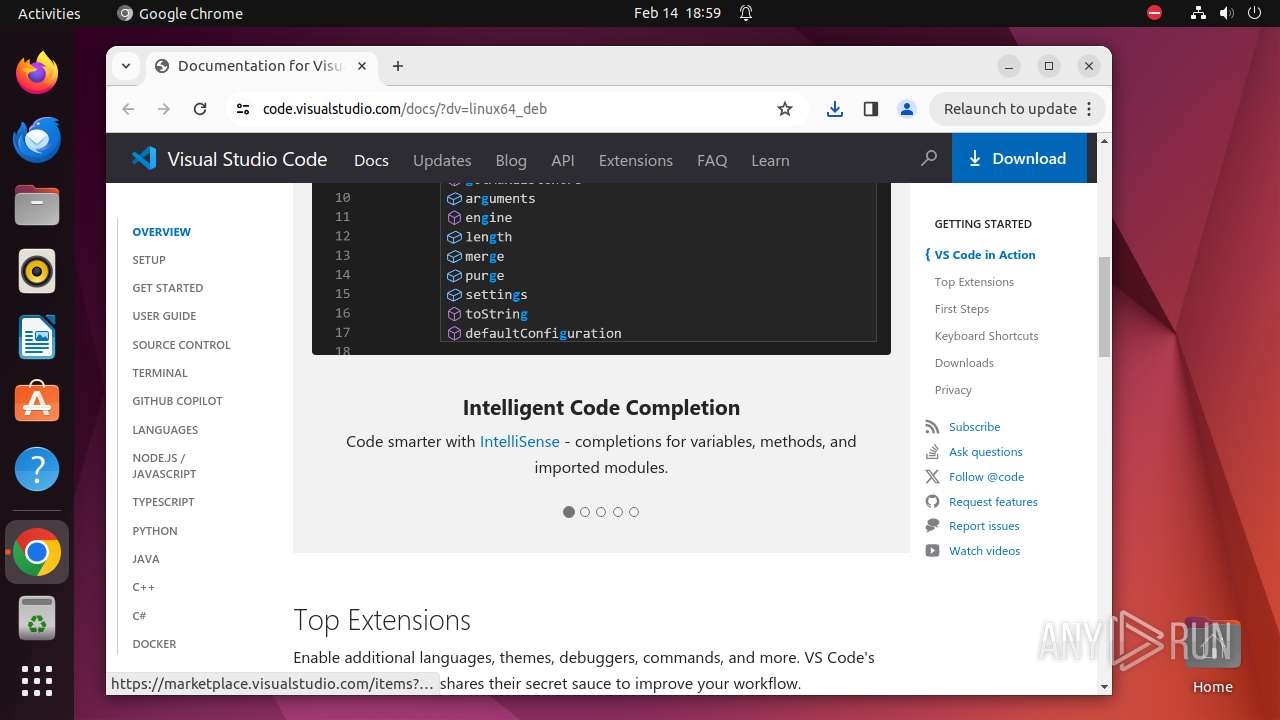Open GitHub Copilot in docs sidebar
Image resolution: width=1280 pixels, height=720 pixels.
pyautogui.click(x=177, y=401)
